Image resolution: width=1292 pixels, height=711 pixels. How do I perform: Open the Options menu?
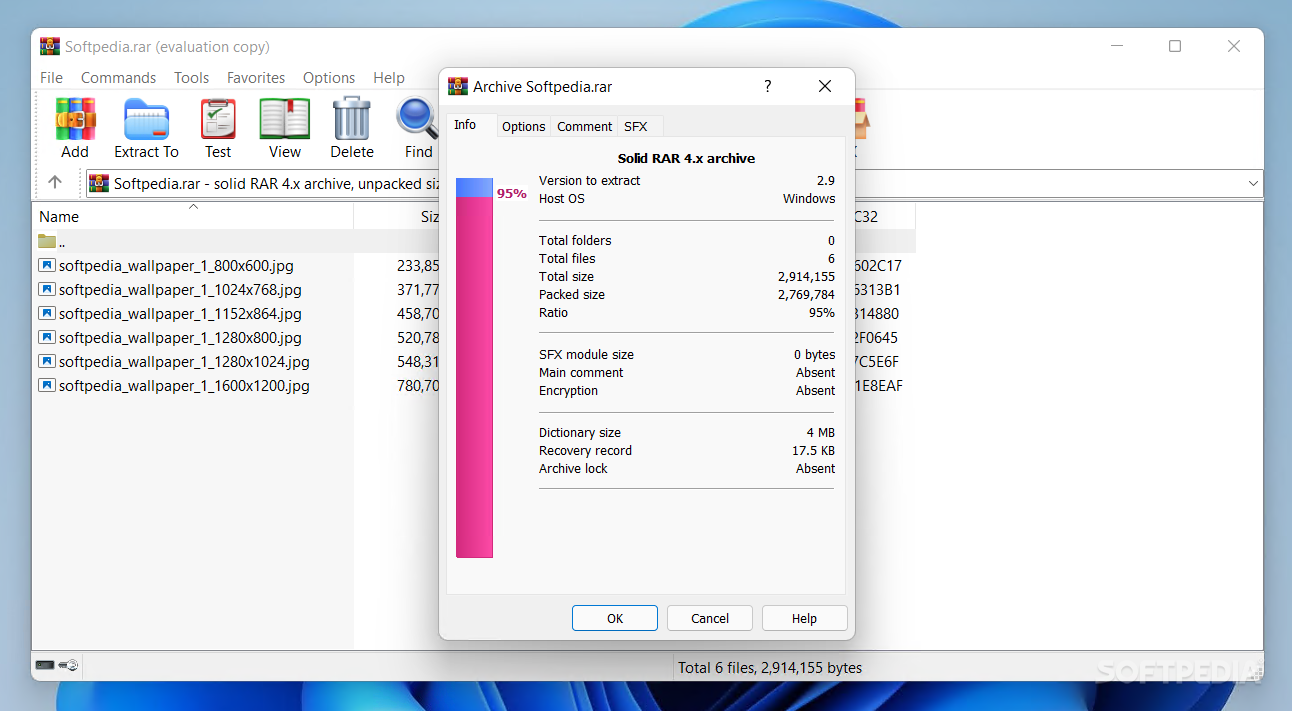[329, 77]
